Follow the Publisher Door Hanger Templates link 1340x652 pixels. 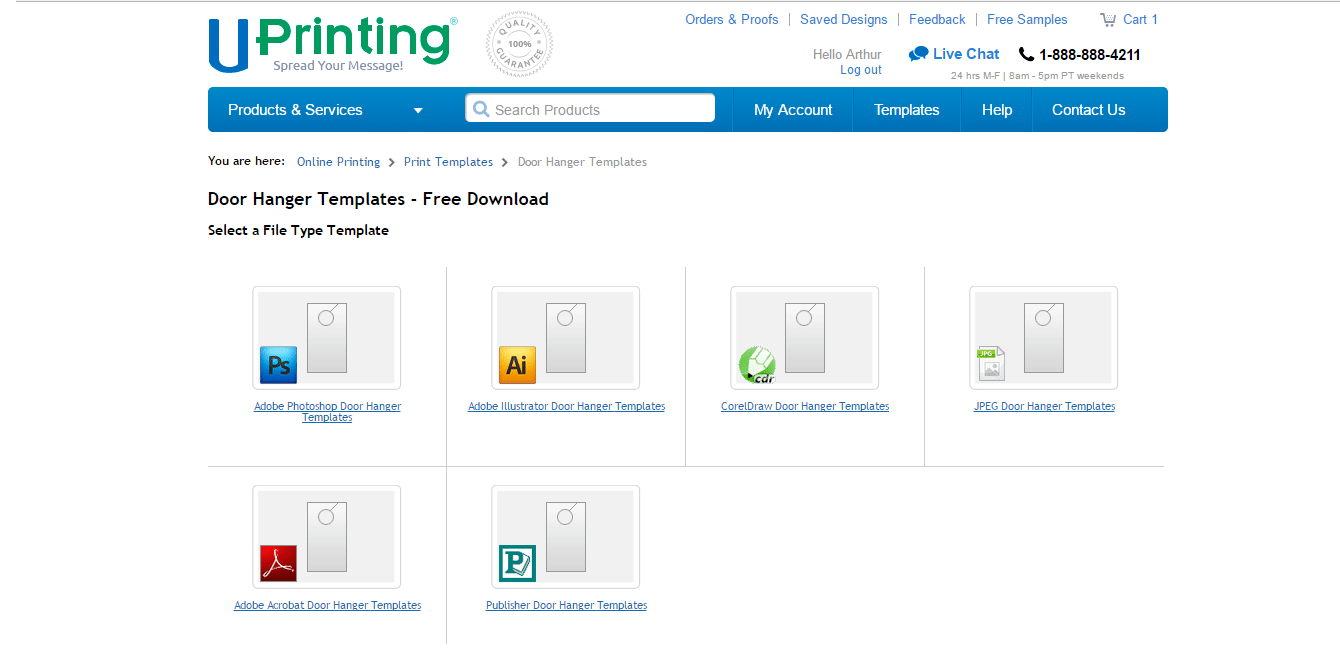[566, 606]
